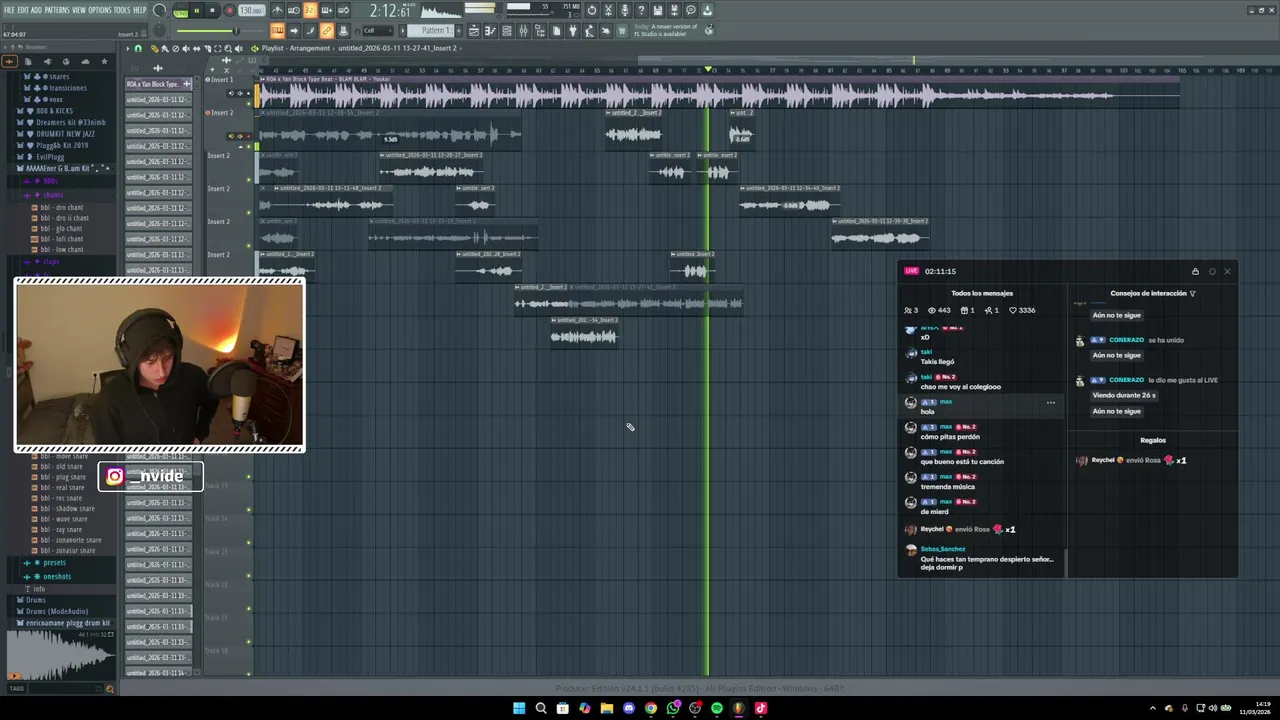Open TikTok app from the taskbar
This screenshot has height=720, width=1280.
(761, 708)
